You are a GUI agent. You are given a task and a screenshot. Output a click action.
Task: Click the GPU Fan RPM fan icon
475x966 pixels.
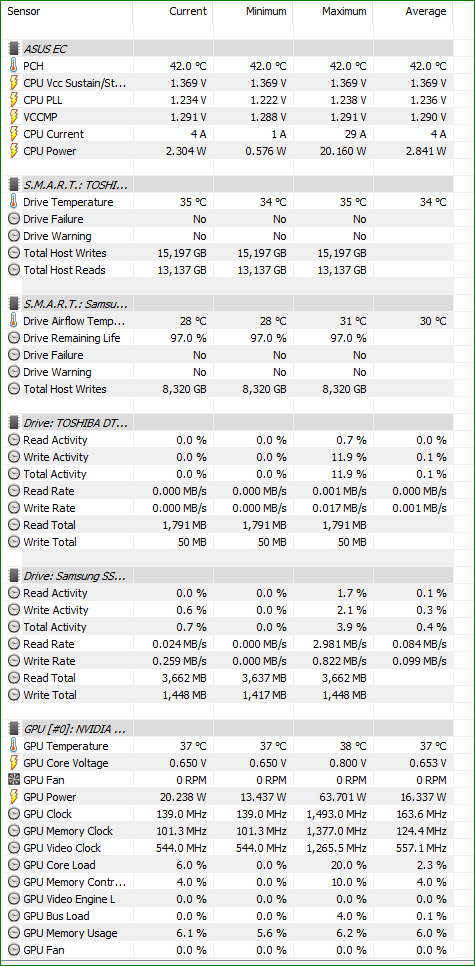[x=14, y=780]
